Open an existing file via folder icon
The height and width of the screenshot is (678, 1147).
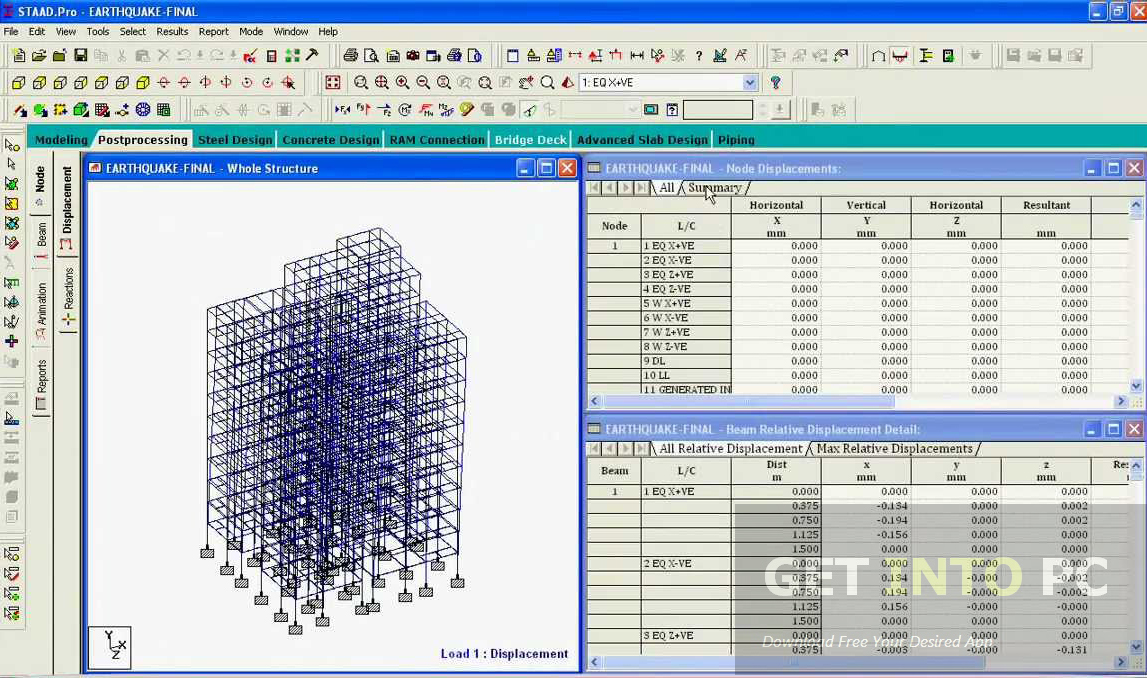(39, 56)
